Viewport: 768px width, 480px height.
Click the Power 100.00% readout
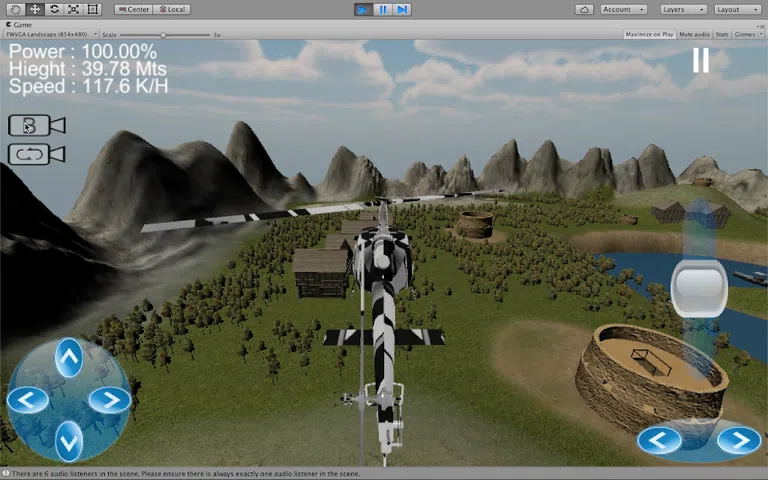pyautogui.click(x=83, y=51)
